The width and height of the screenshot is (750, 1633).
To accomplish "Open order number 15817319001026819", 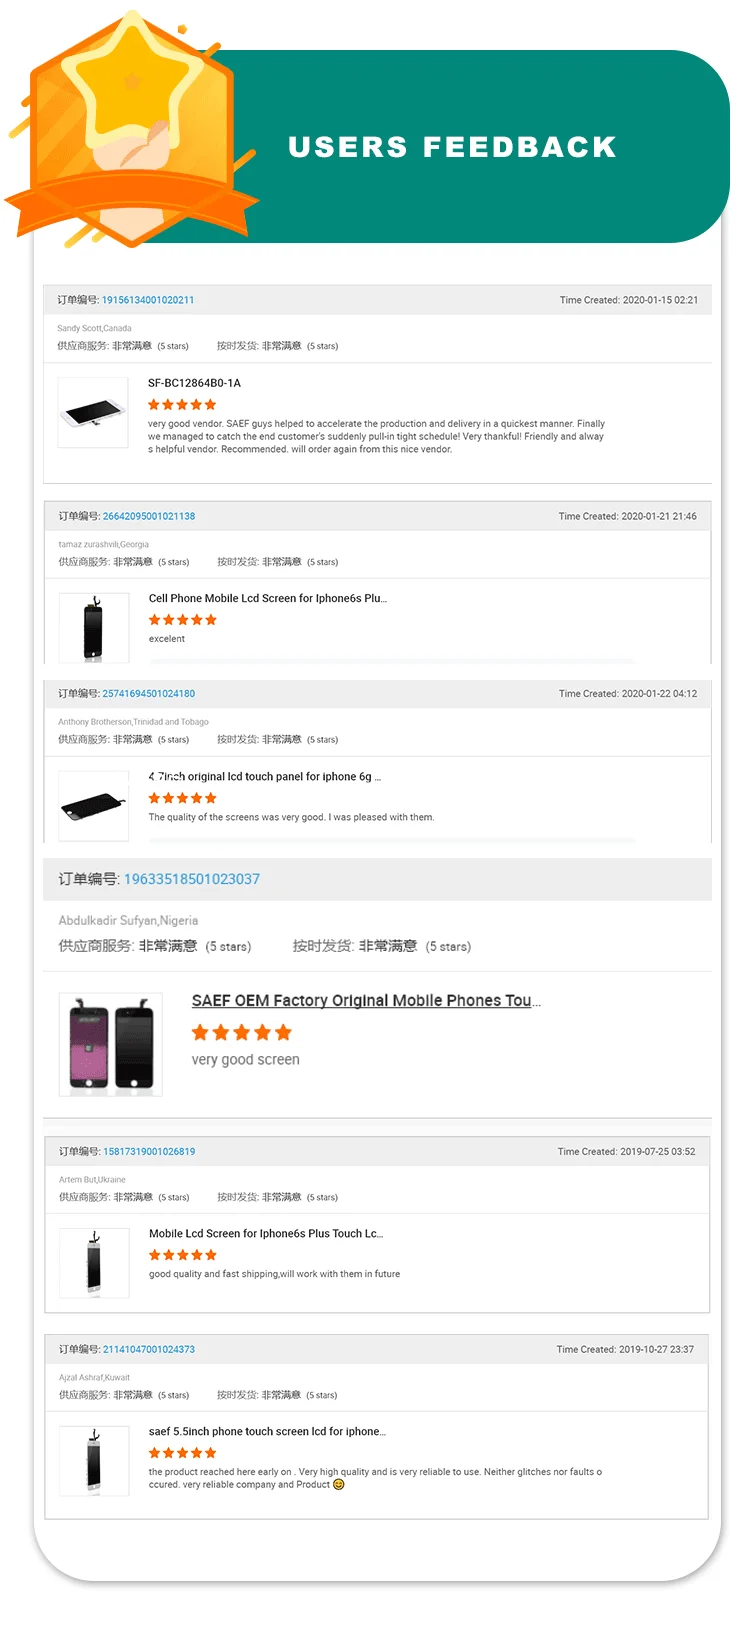I will (149, 1152).
